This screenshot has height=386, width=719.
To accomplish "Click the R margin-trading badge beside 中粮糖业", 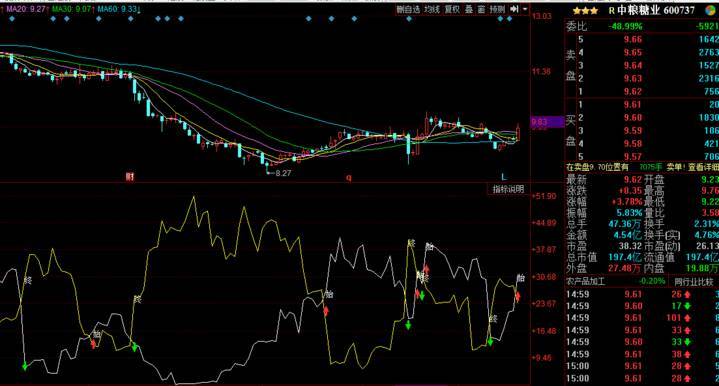I will [611, 11].
